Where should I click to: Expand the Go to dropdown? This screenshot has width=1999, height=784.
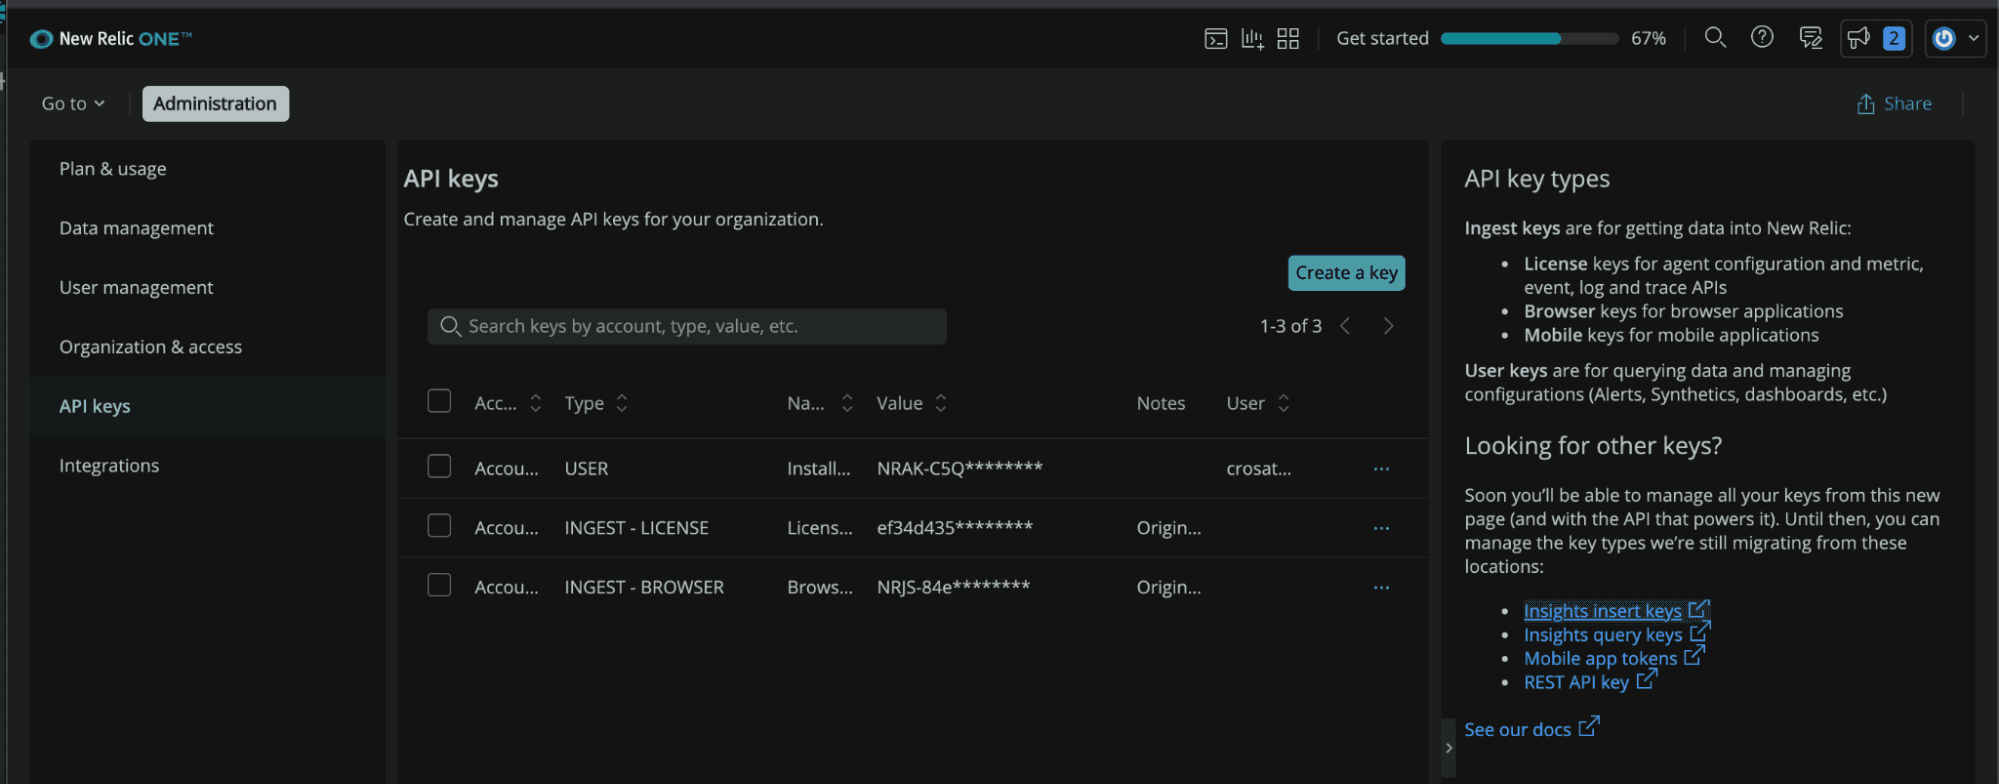click(73, 104)
